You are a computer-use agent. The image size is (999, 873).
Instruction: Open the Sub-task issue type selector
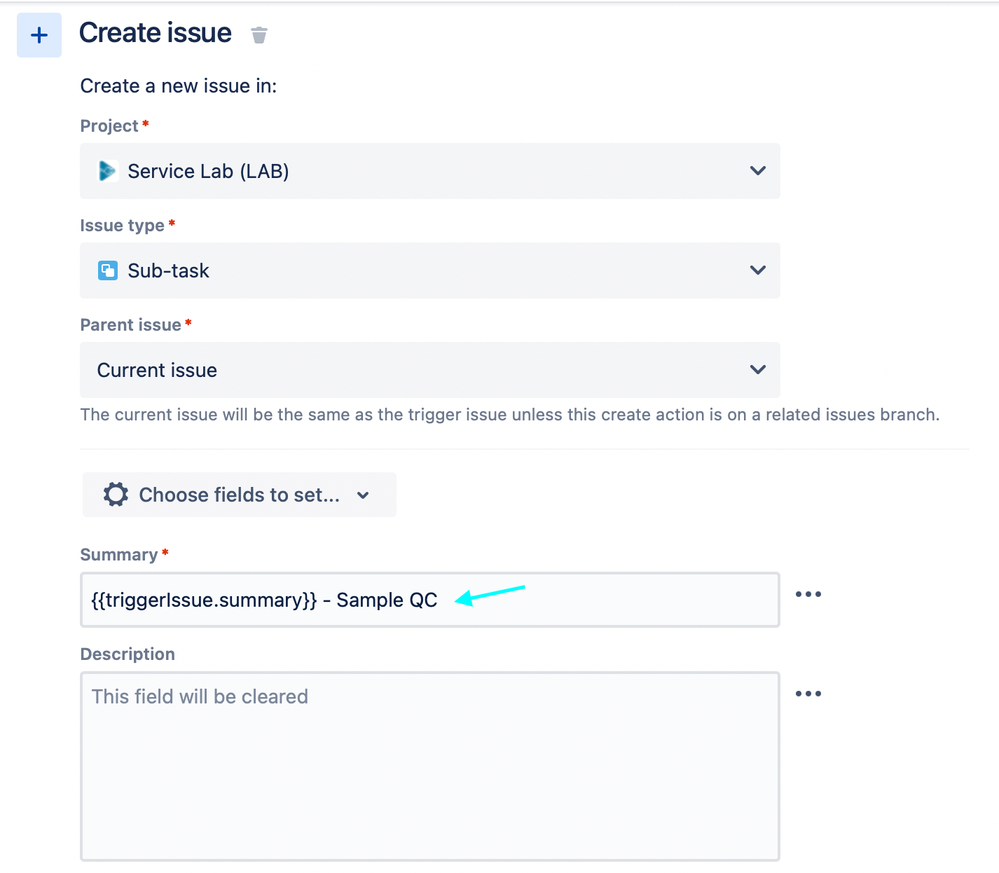pyautogui.click(x=430, y=270)
